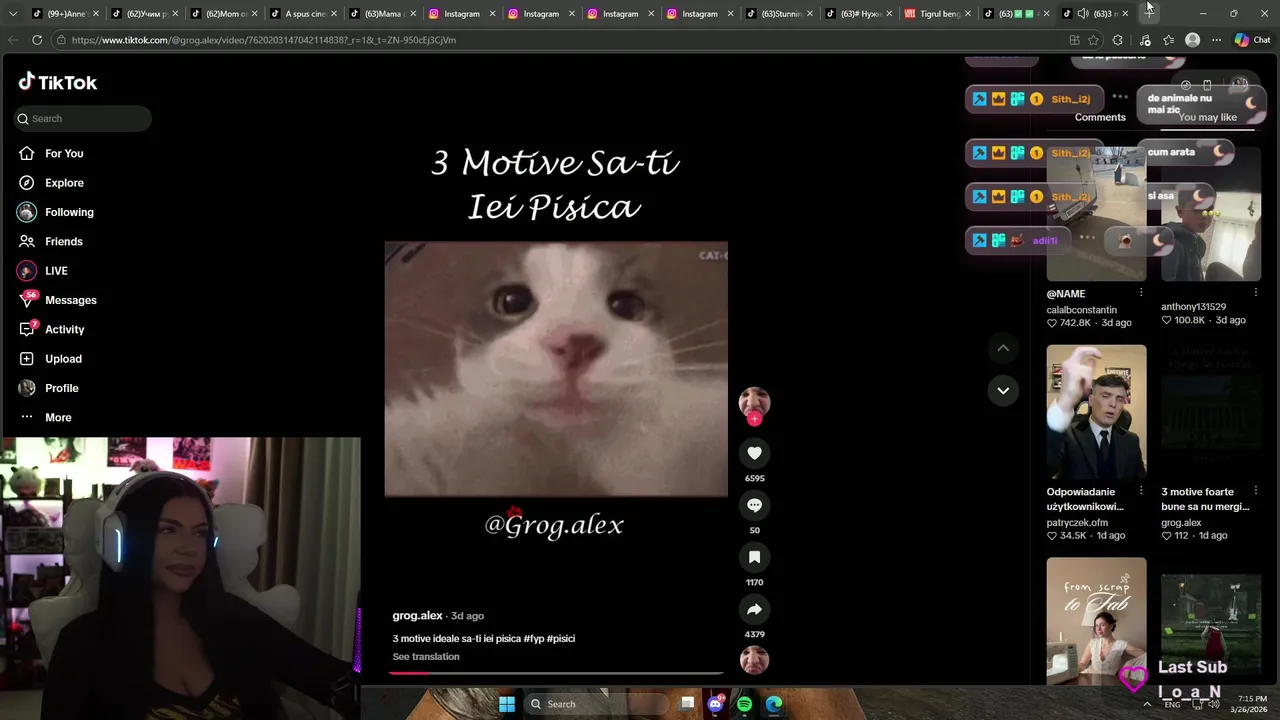Open the Activity notifications
Screen dimensions: 1280x720
pyautogui.click(x=64, y=329)
